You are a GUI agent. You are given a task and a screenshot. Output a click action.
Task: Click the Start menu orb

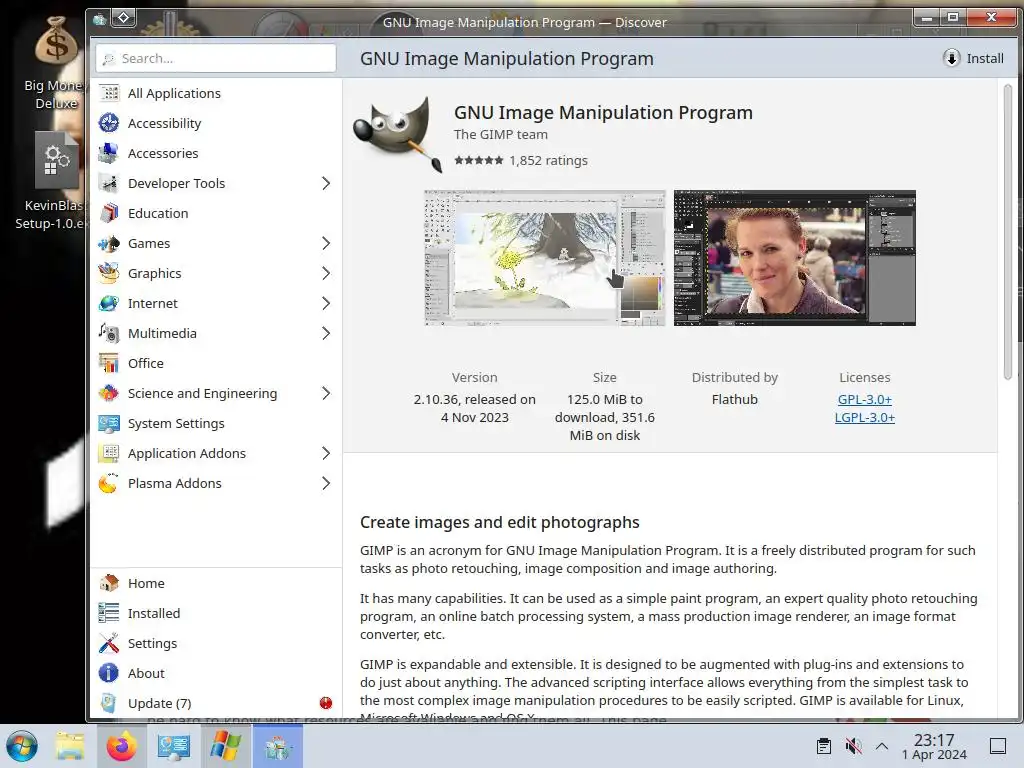[22, 746]
